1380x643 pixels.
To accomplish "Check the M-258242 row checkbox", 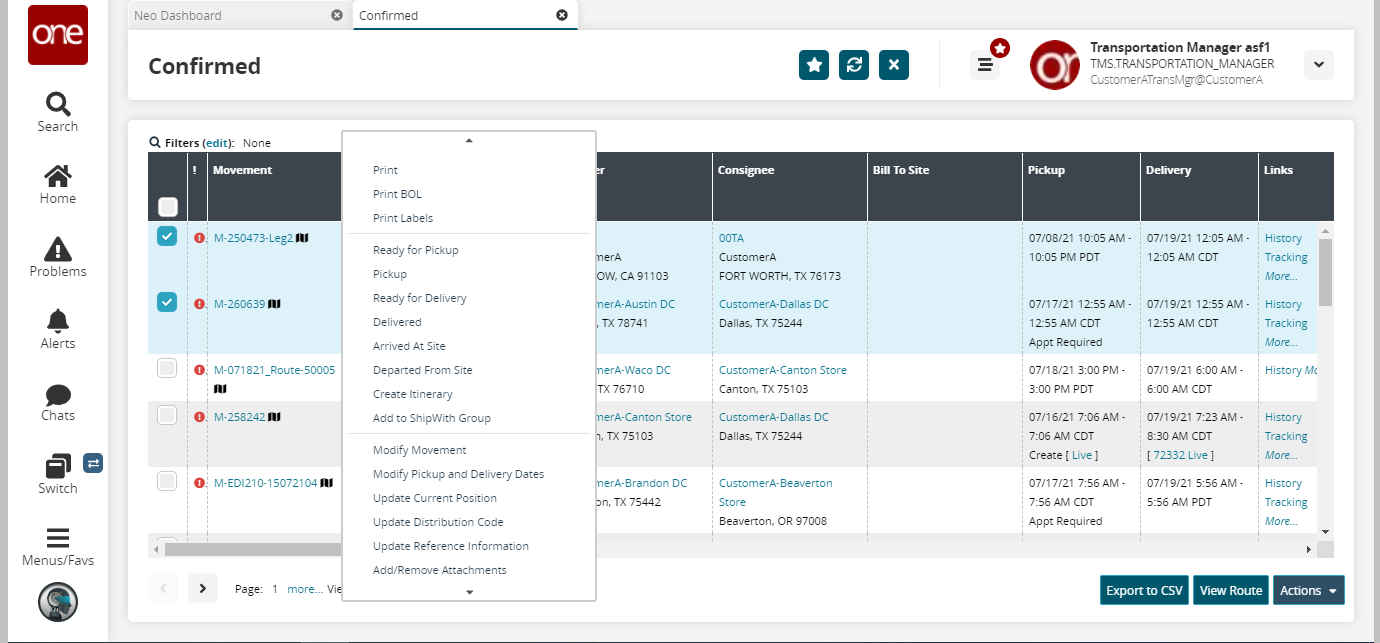I will pyautogui.click(x=167, y=415).
